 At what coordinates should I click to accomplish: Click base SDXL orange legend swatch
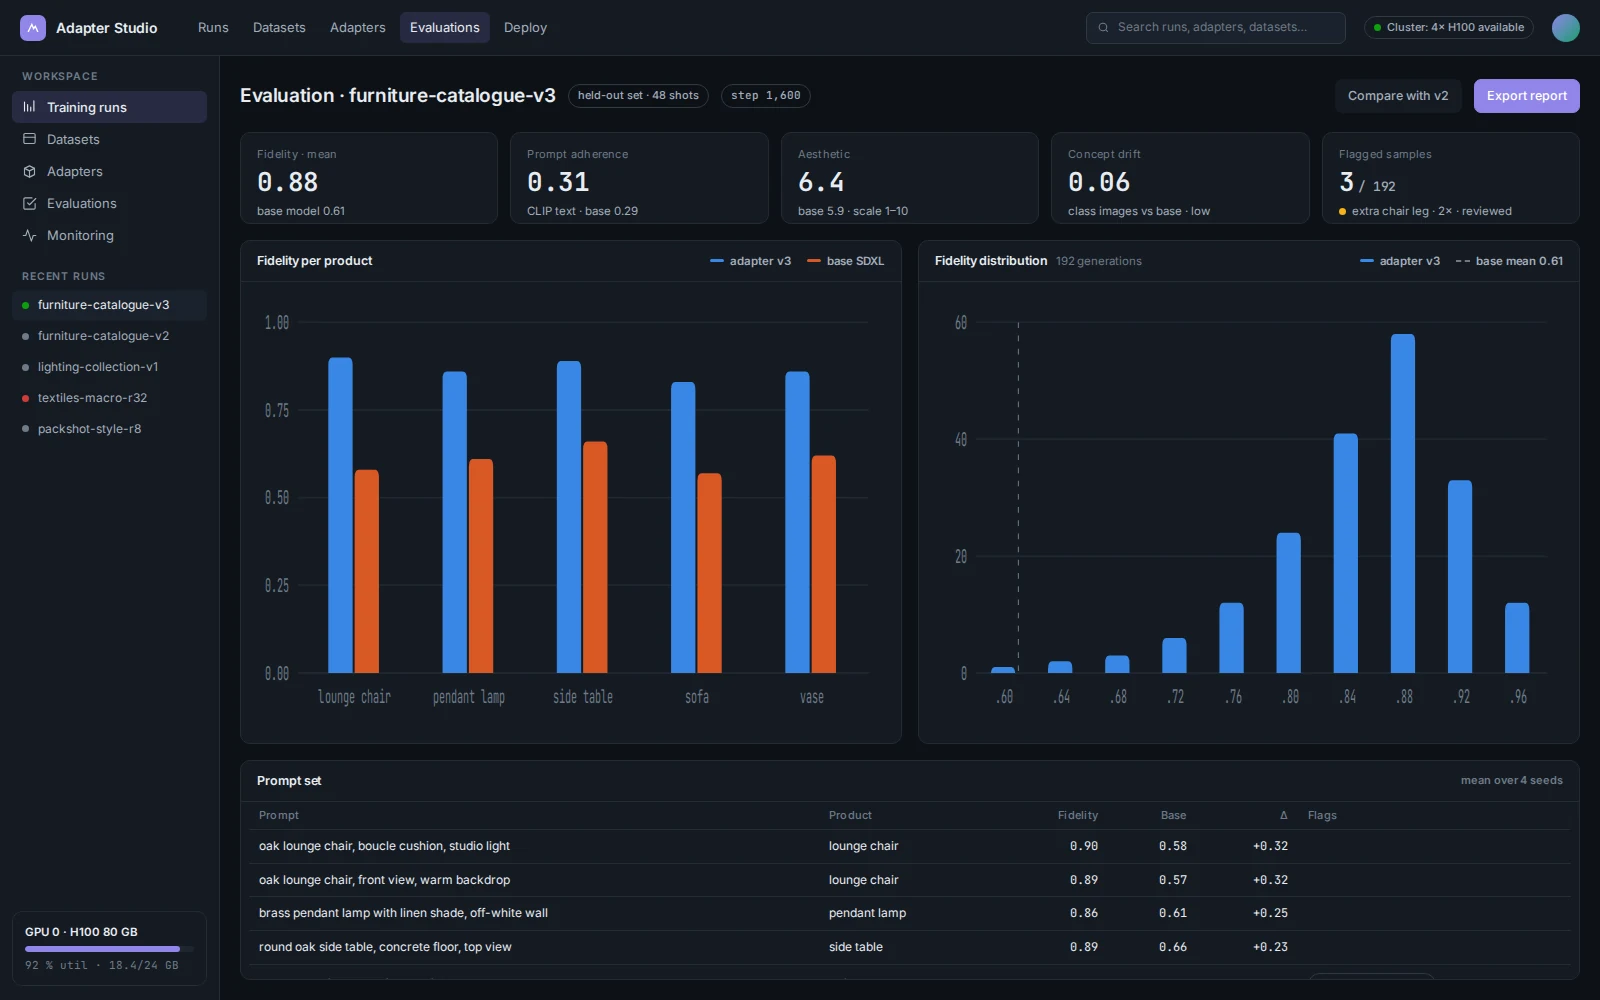[814, 261]
